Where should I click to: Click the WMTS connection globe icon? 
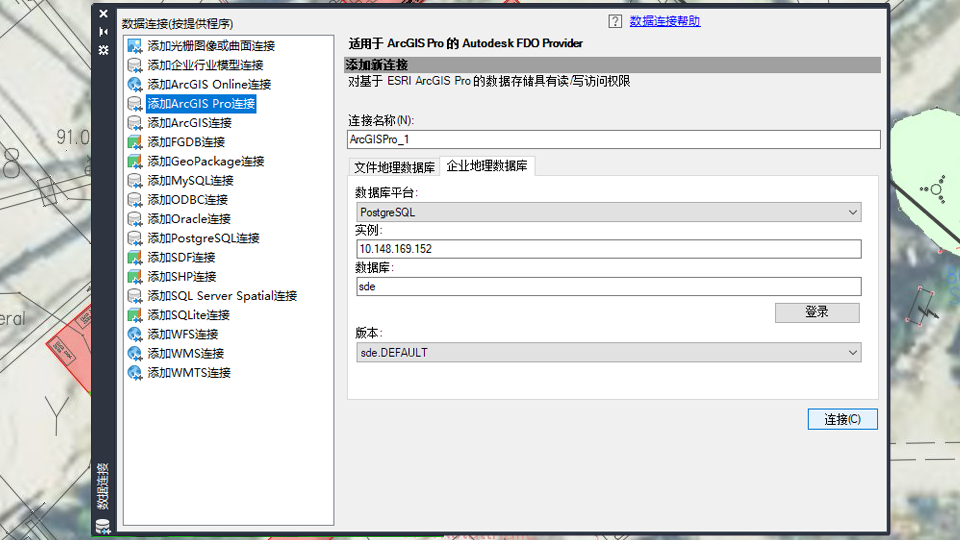coord(135,373)
